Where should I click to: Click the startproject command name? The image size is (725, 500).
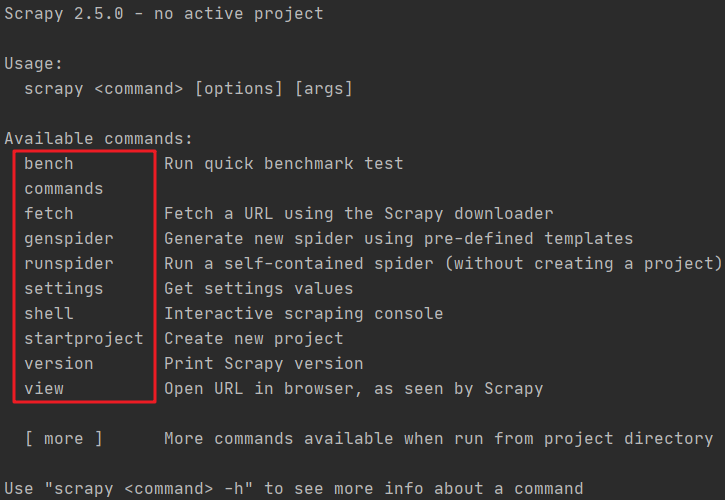coord(84,339)
